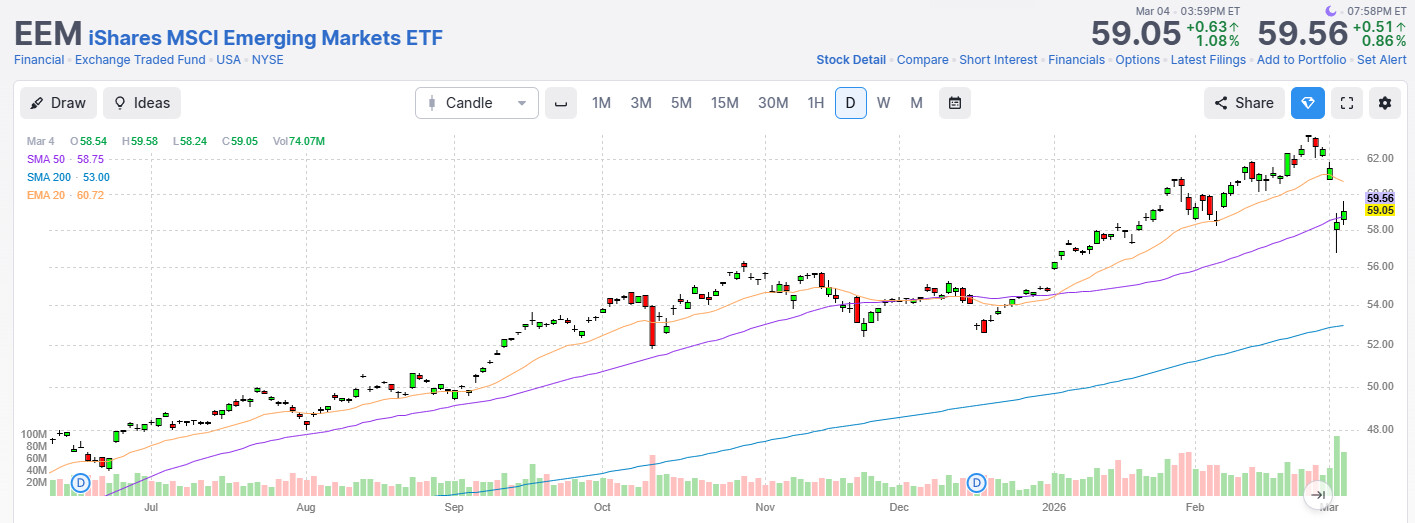Click the June dividend 'D' marker
The height and width of the screenshot is (523, 1415).
[81, 484]
